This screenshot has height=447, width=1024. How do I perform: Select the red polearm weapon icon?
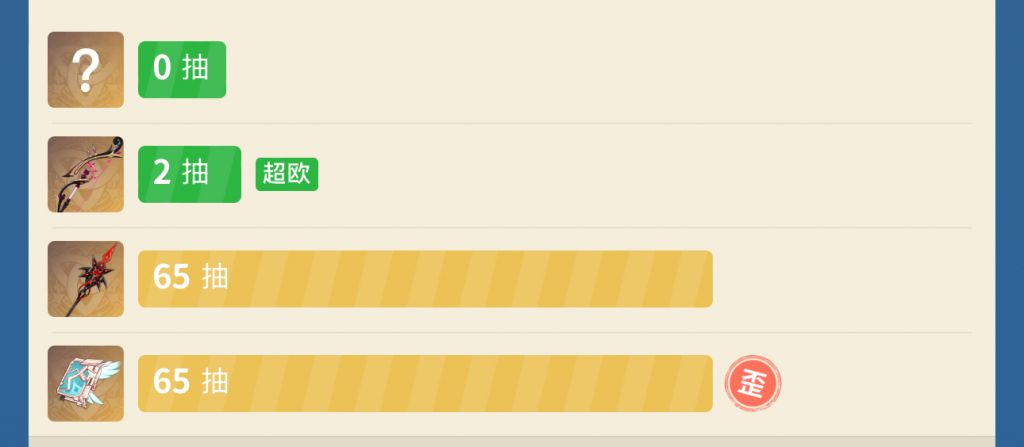pyautogui.click(x=86, y=279)
